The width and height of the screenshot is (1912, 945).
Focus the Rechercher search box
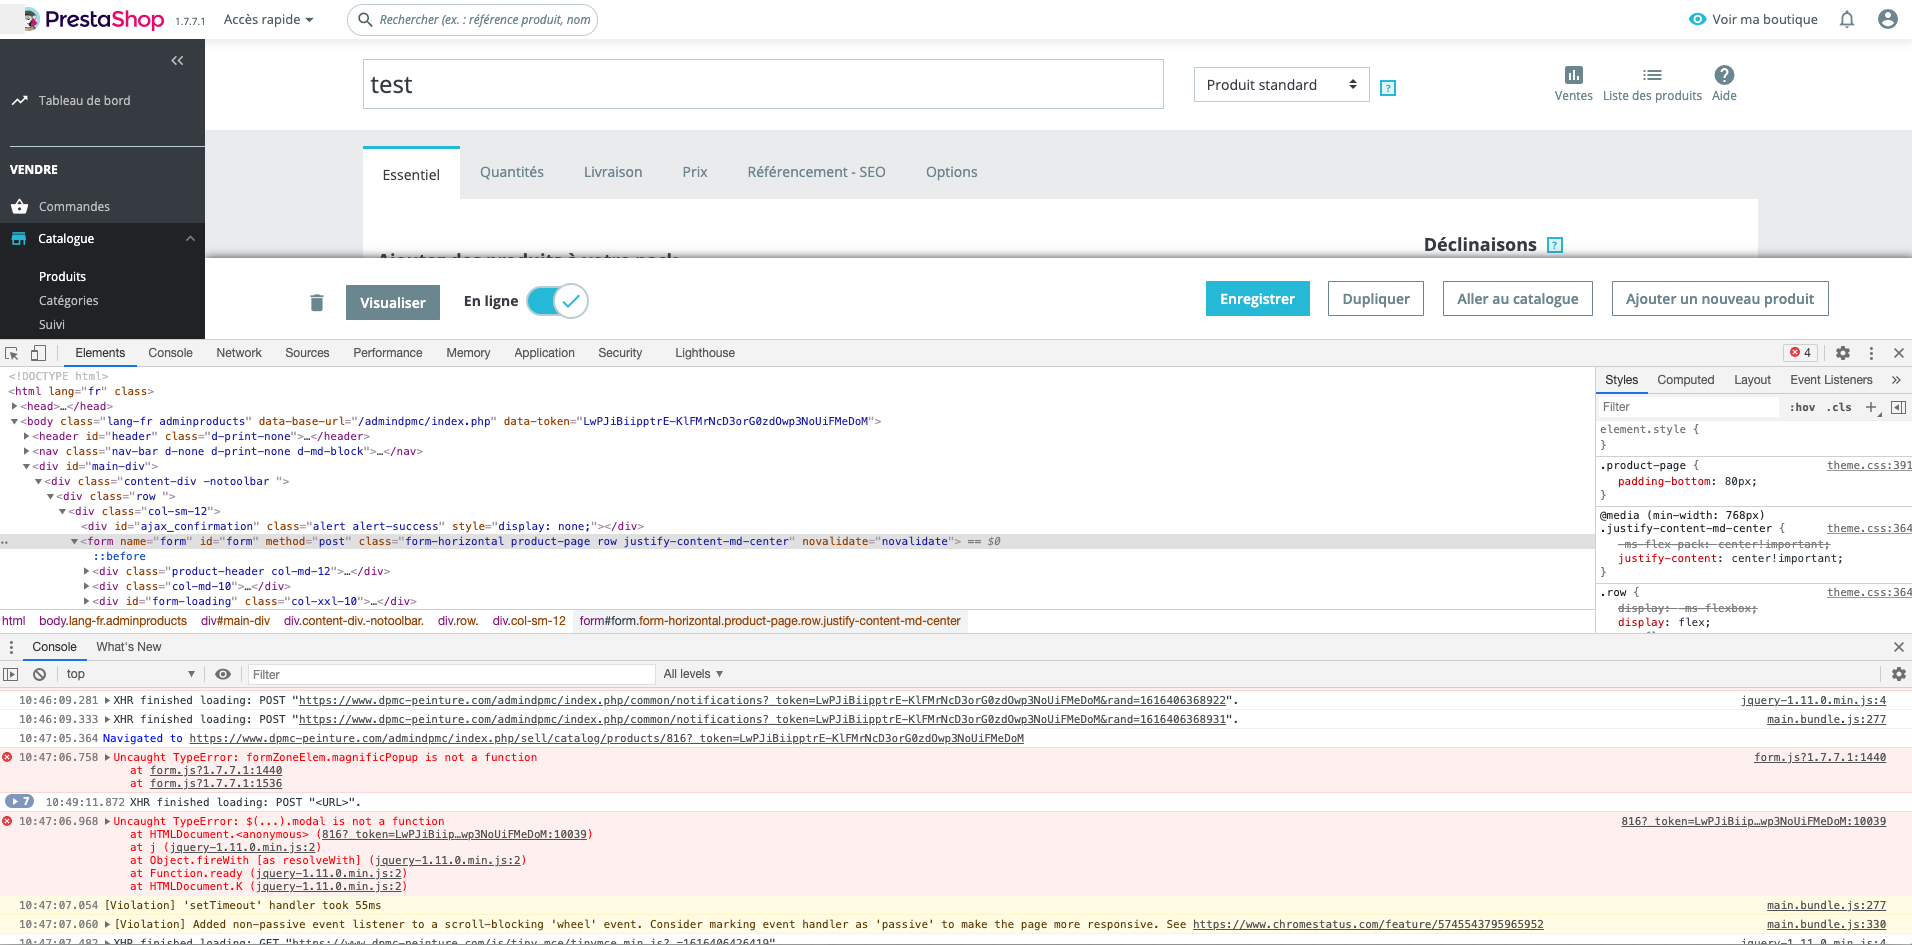coord(472,20)
